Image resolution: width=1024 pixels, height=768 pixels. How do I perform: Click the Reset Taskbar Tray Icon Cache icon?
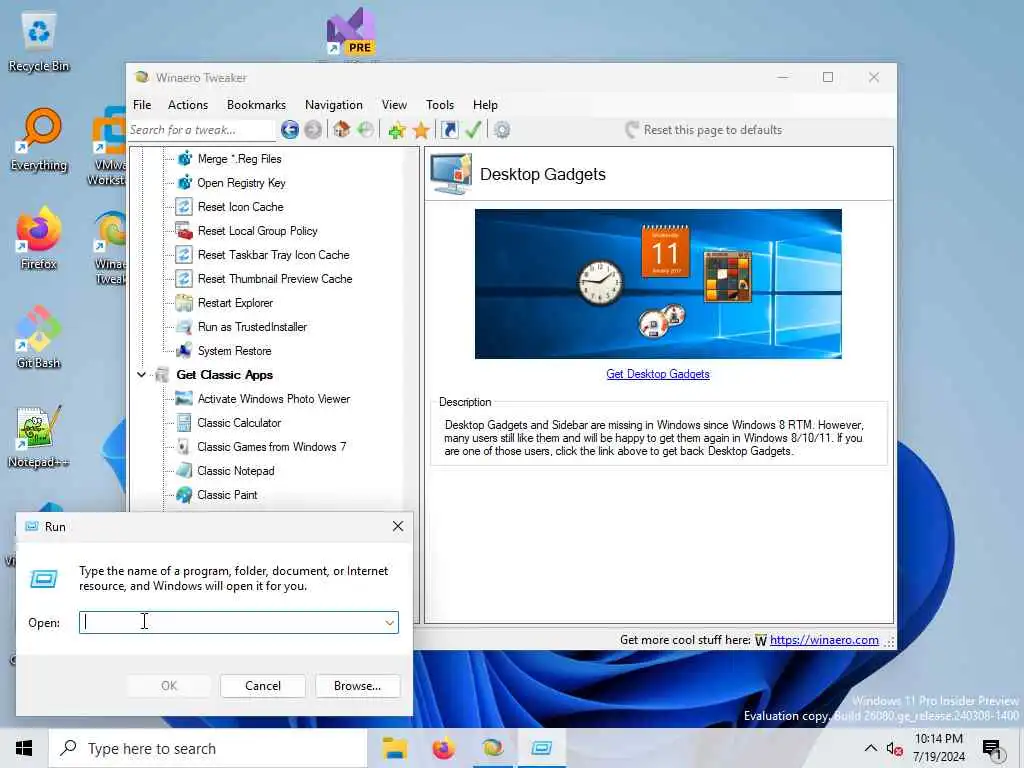click(185, 255)
